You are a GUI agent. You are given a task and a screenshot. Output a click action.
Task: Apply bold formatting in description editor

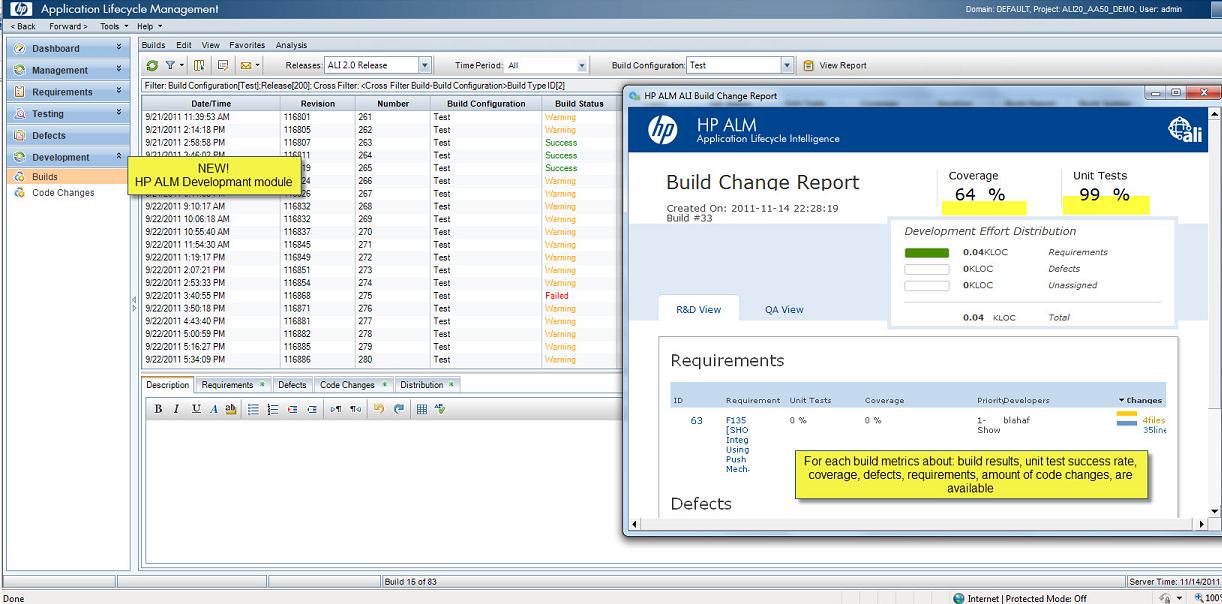158,409
